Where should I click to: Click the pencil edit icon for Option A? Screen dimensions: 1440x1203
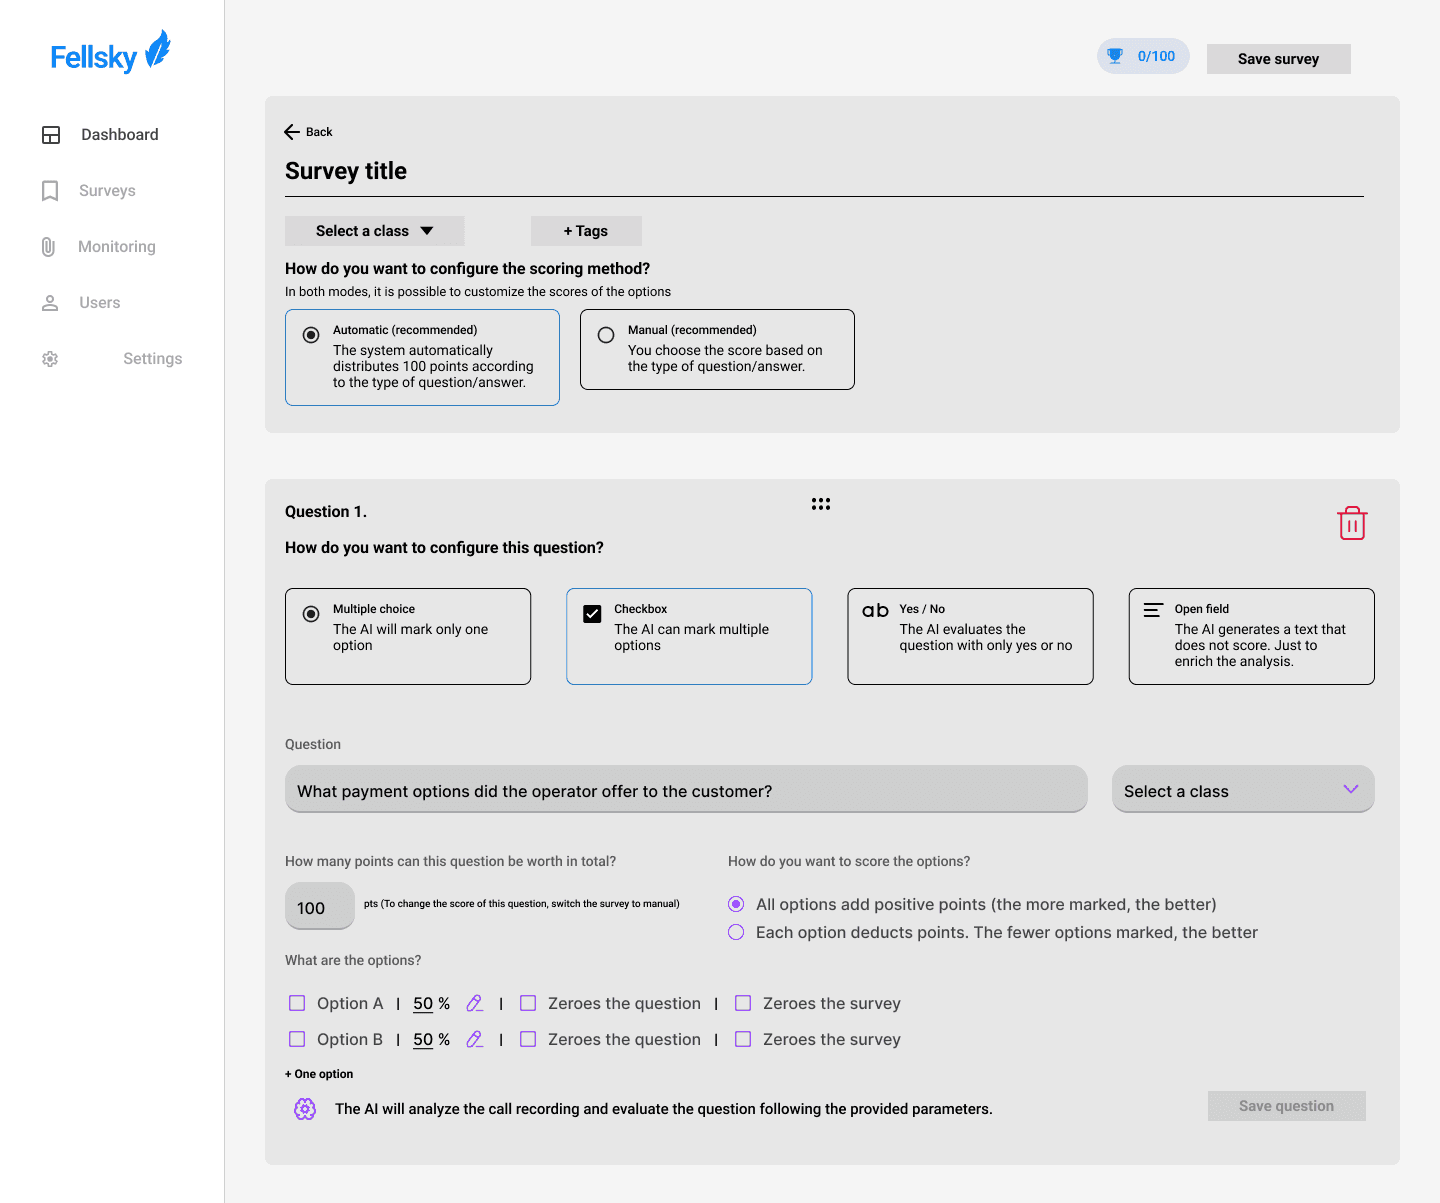tap(475, 1003)
